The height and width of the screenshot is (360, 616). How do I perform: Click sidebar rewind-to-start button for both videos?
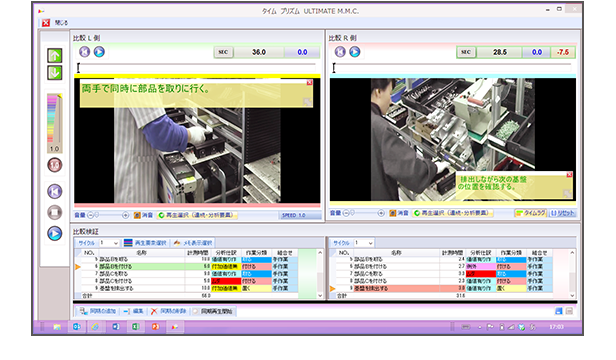[55, 191]
